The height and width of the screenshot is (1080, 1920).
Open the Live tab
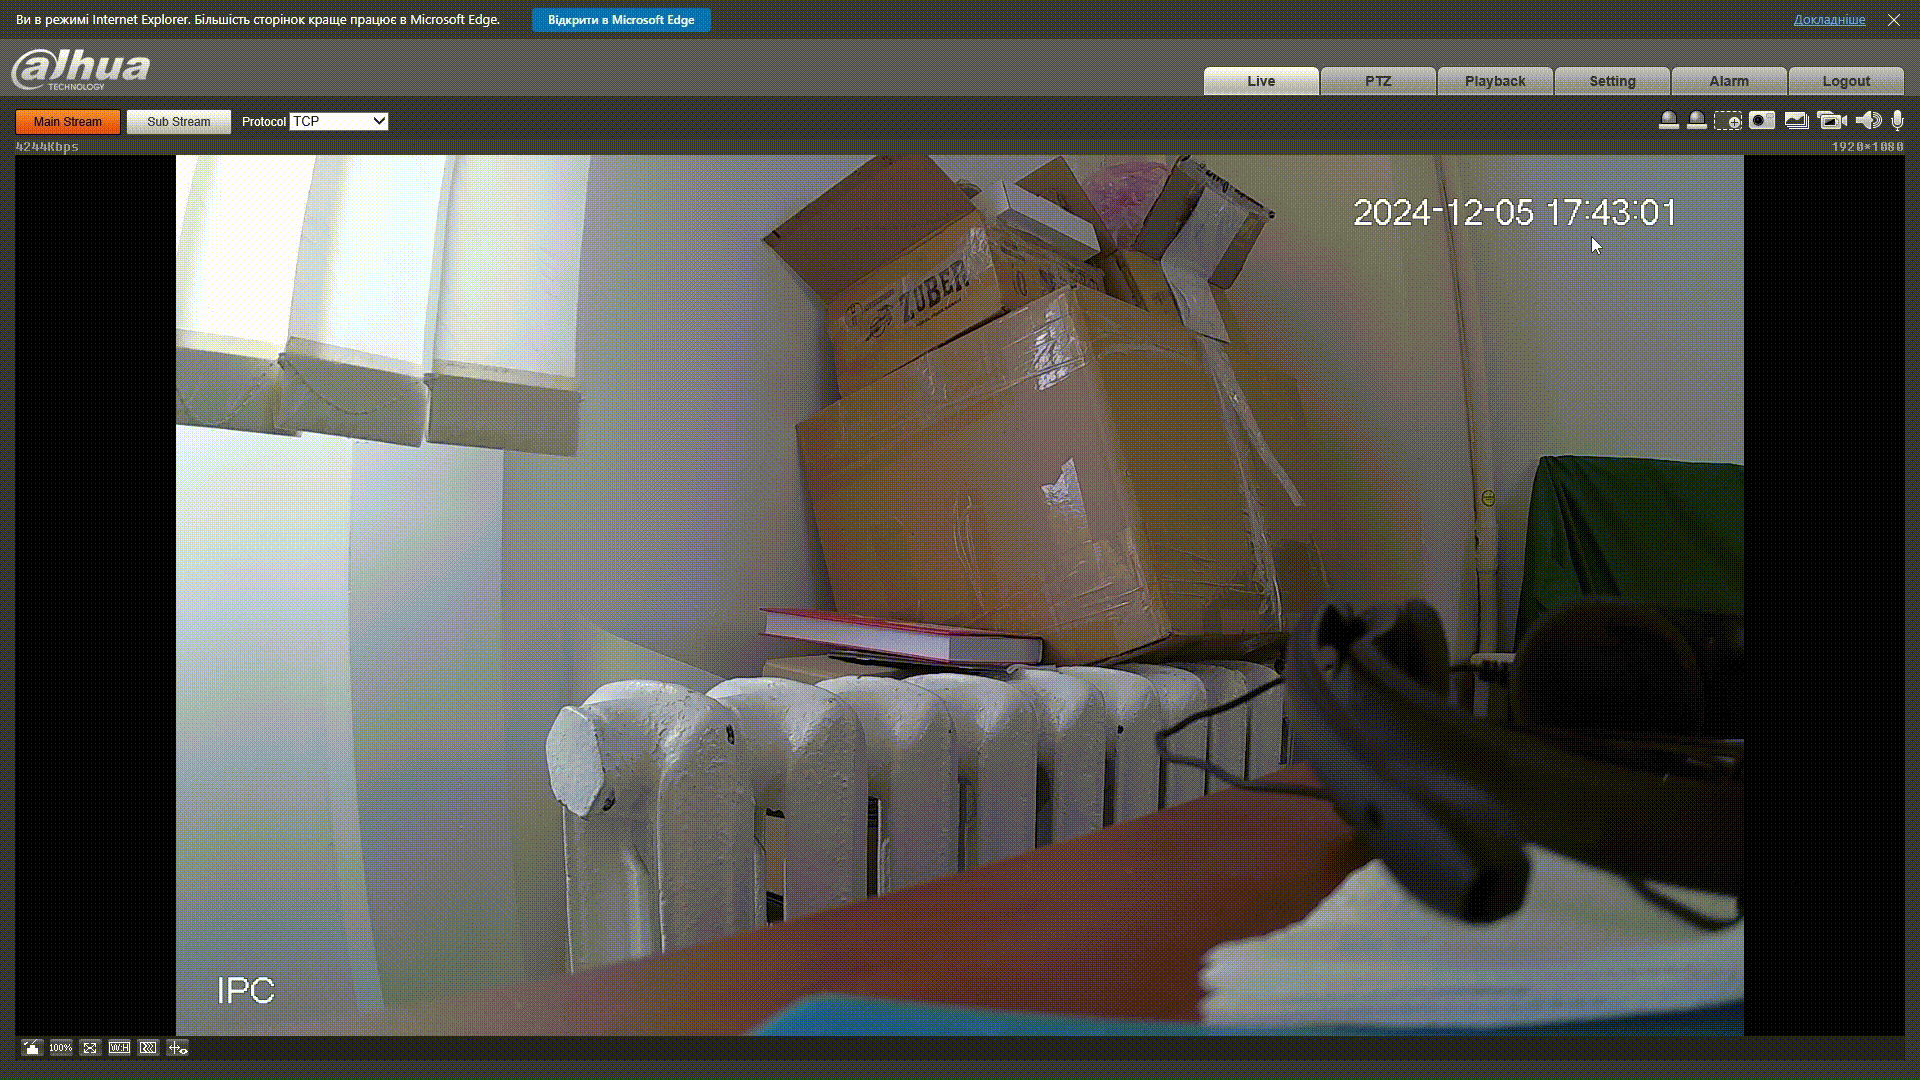tap(1261, 81)
